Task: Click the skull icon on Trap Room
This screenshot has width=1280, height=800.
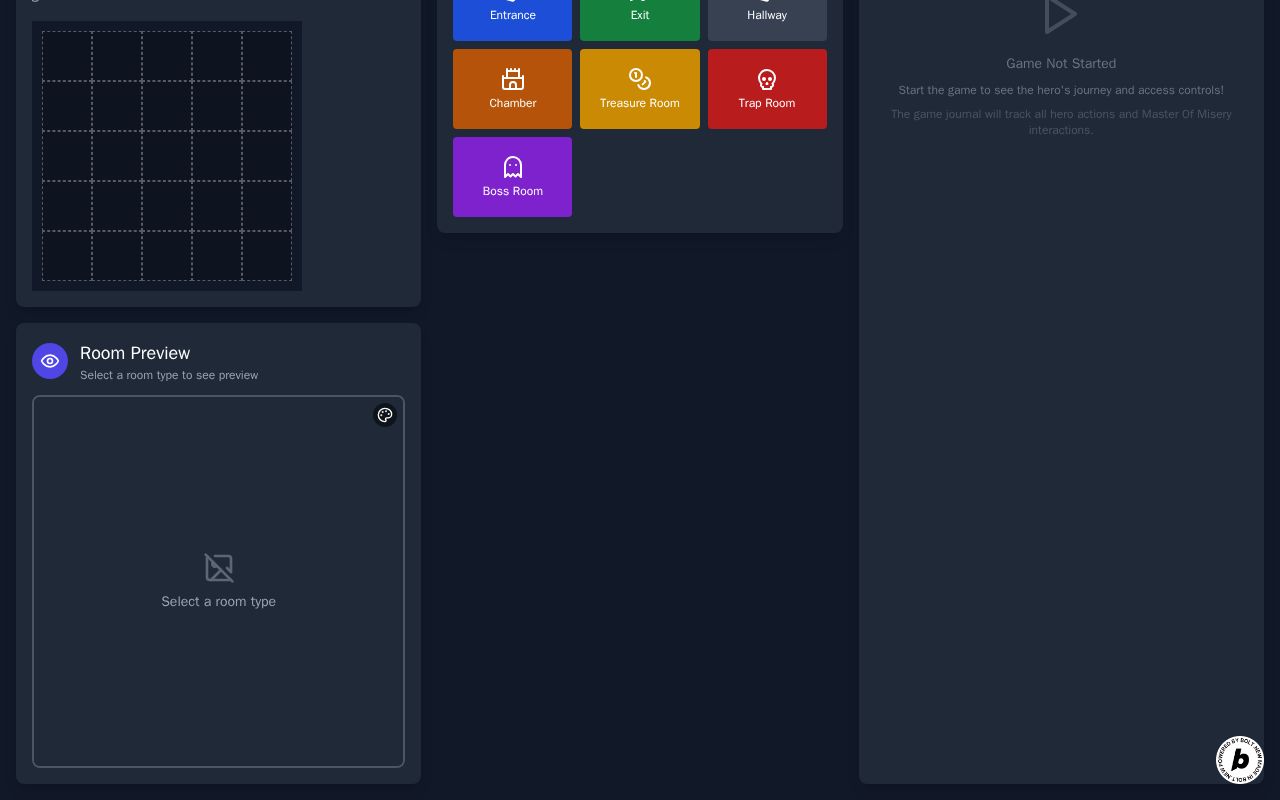Action: (767, 79)
